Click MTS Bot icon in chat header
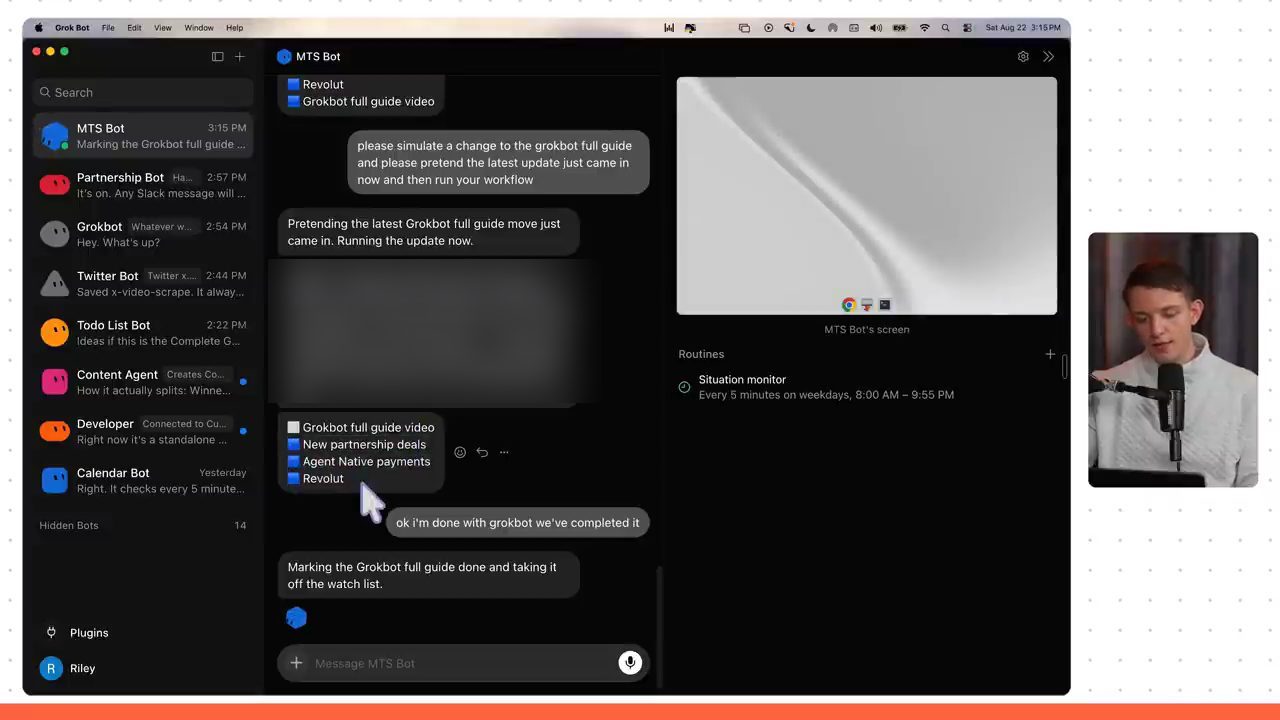The image size is (1280, 720). pyautogui.click(x=284, y=57)
